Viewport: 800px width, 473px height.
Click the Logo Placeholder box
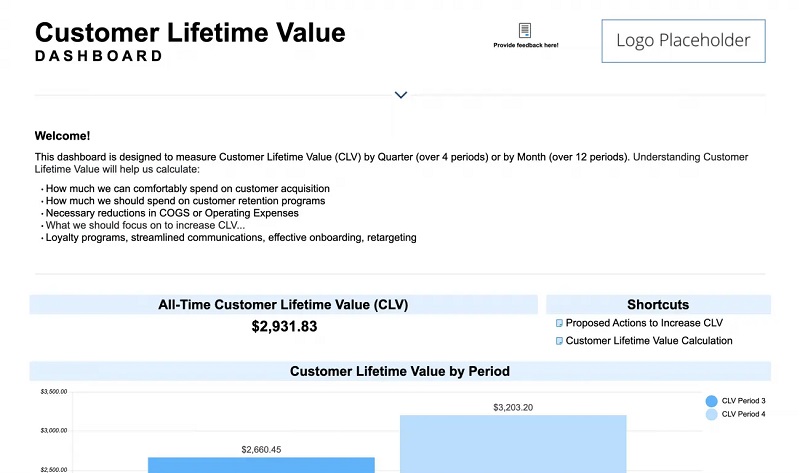683,41
